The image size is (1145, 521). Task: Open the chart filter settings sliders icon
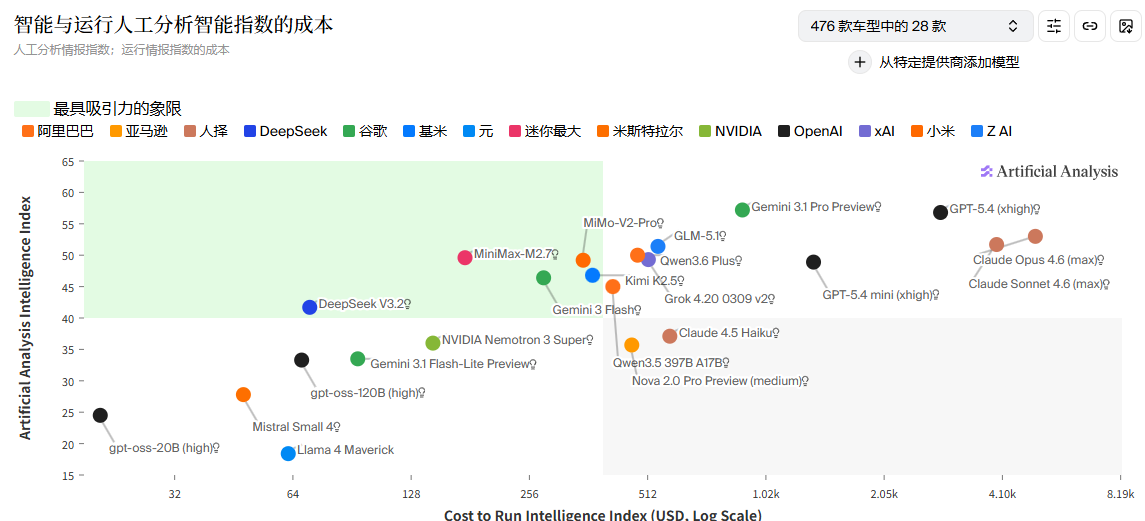1054,26
